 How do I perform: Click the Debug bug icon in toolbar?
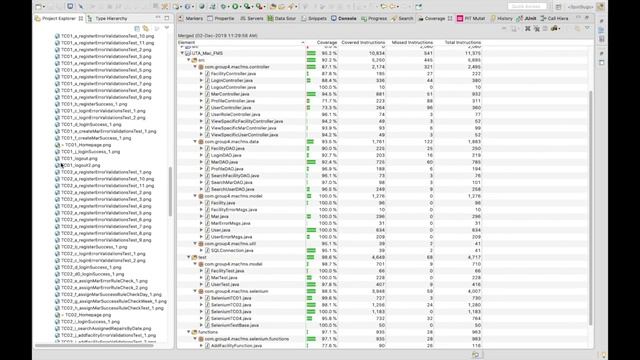(223, 7)
